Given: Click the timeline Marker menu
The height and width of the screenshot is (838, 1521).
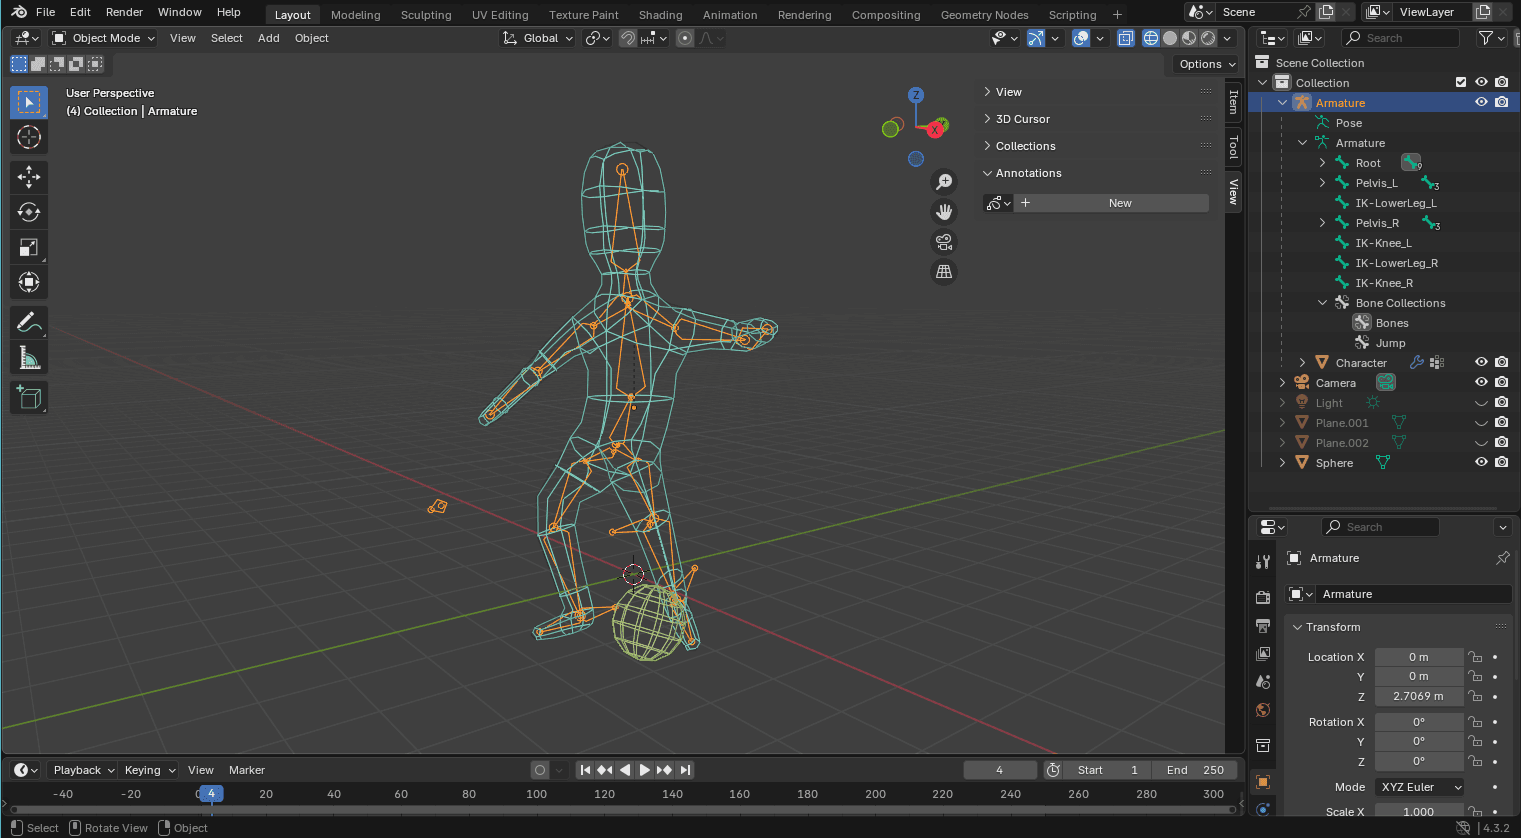Looking at the screenshot, I should [247, 770].
